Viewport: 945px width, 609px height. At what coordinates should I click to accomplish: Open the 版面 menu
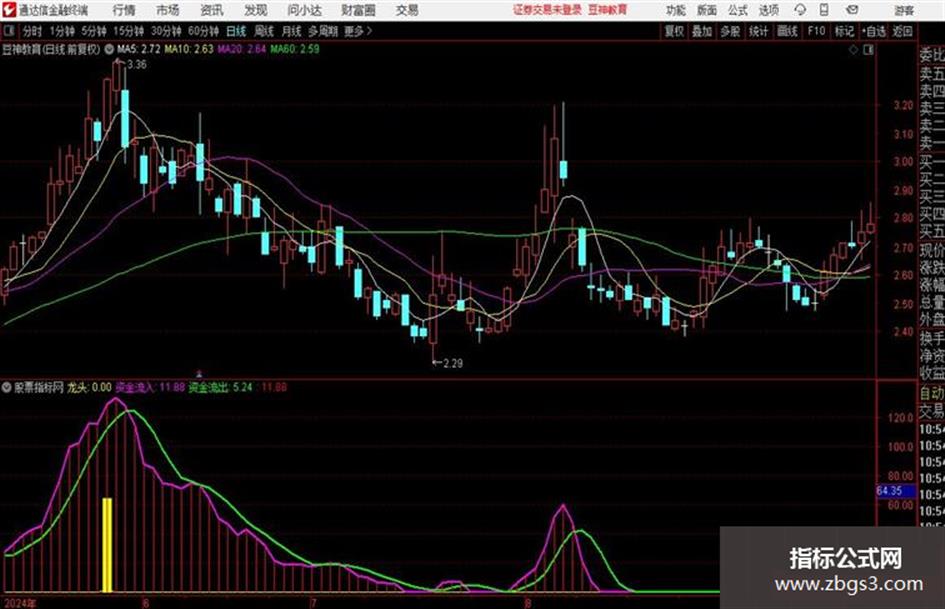click(x=706, y=10)
